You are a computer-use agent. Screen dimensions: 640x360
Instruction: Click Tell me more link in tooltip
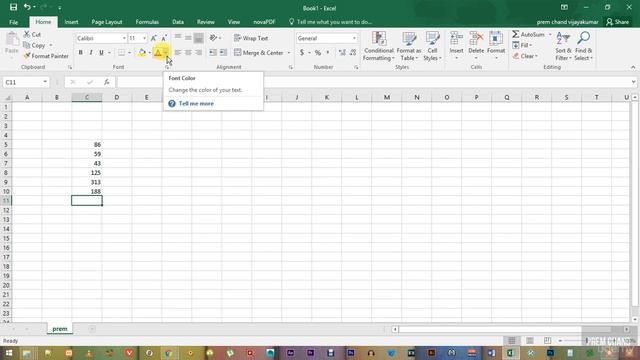196,104
